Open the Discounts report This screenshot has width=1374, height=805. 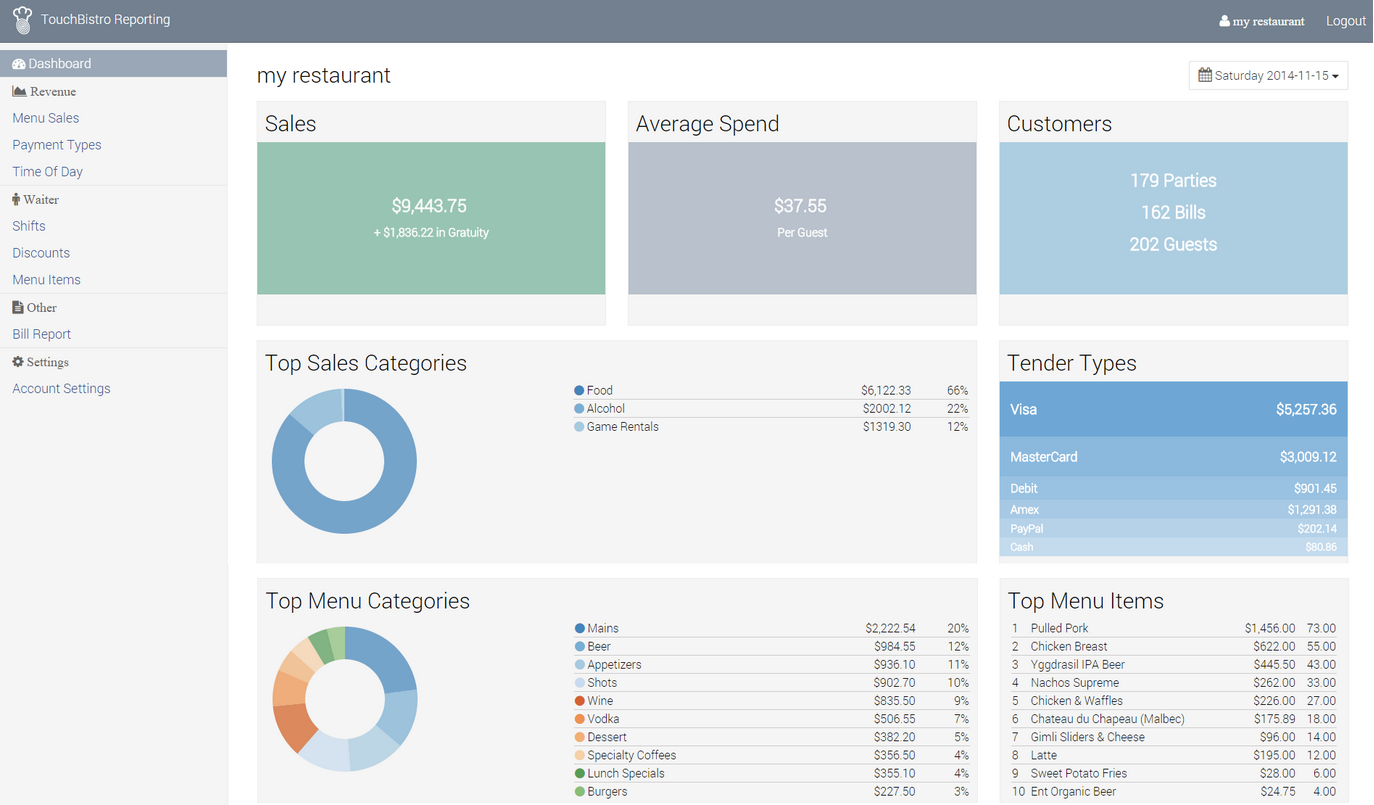[x=41, y=252]
